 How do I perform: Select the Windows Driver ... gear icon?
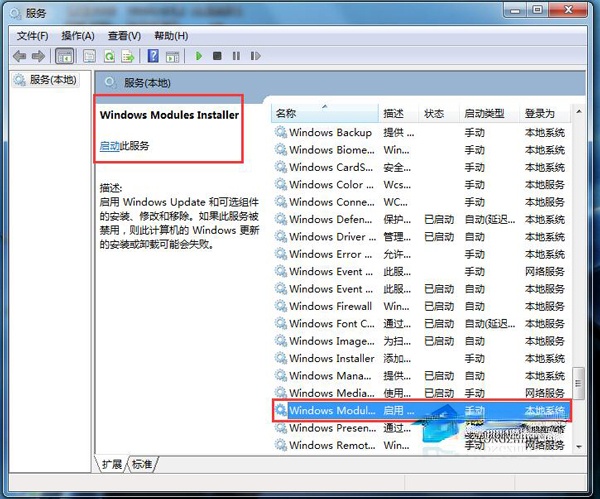280,236
